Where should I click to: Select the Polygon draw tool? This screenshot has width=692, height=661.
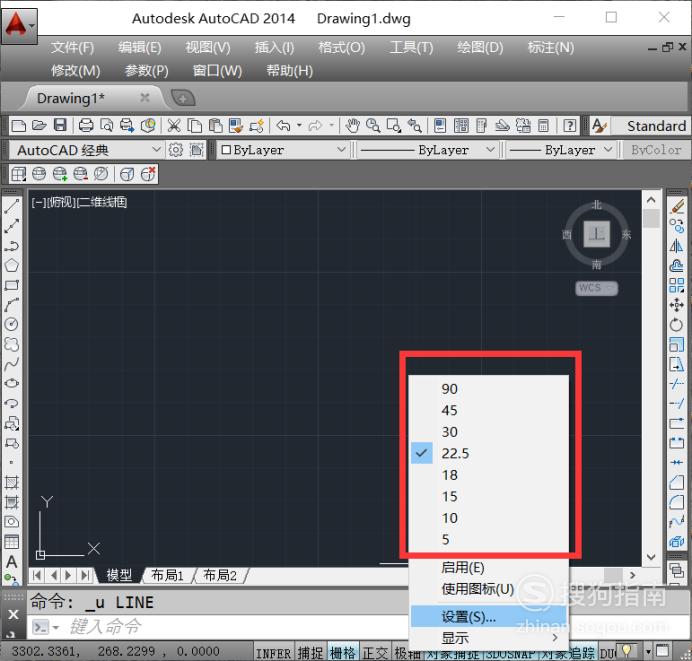click(x=11, y=265)
